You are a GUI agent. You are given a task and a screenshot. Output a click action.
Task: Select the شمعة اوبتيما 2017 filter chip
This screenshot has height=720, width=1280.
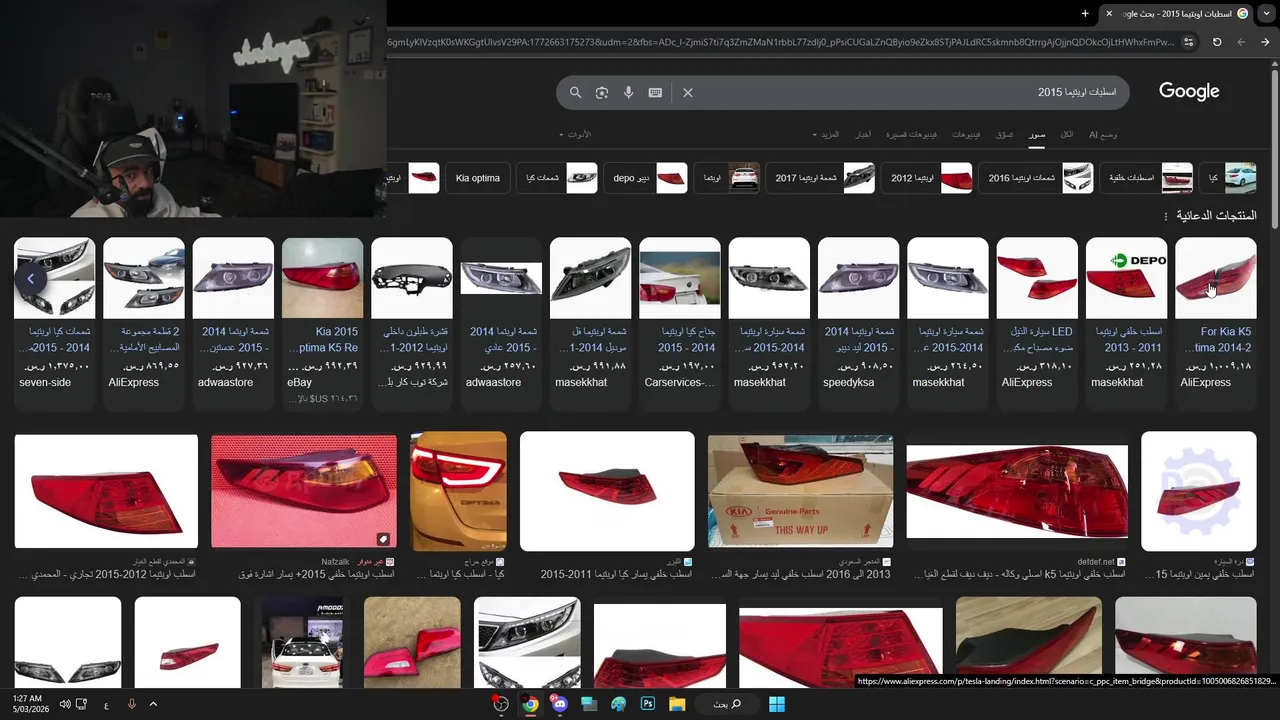(820, 178)
